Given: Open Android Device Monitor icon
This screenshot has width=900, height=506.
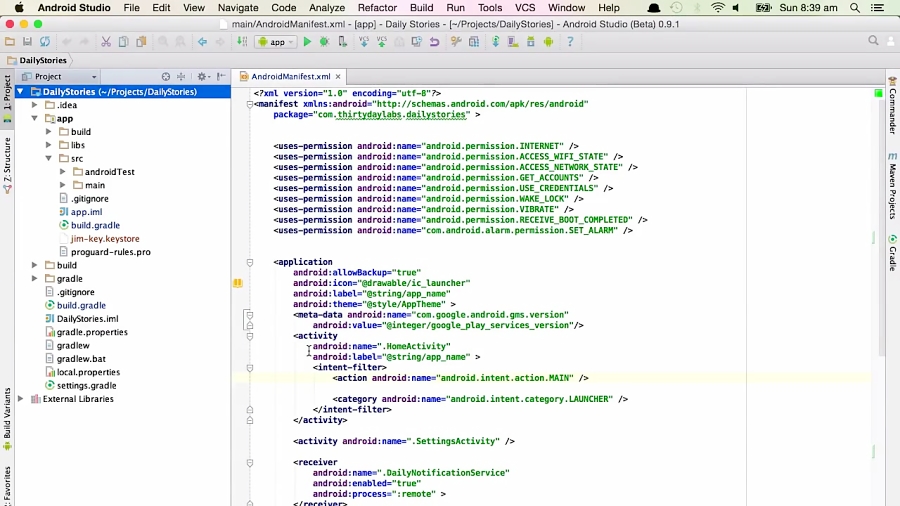Looking at the screenshot, I should click(549, 42).
